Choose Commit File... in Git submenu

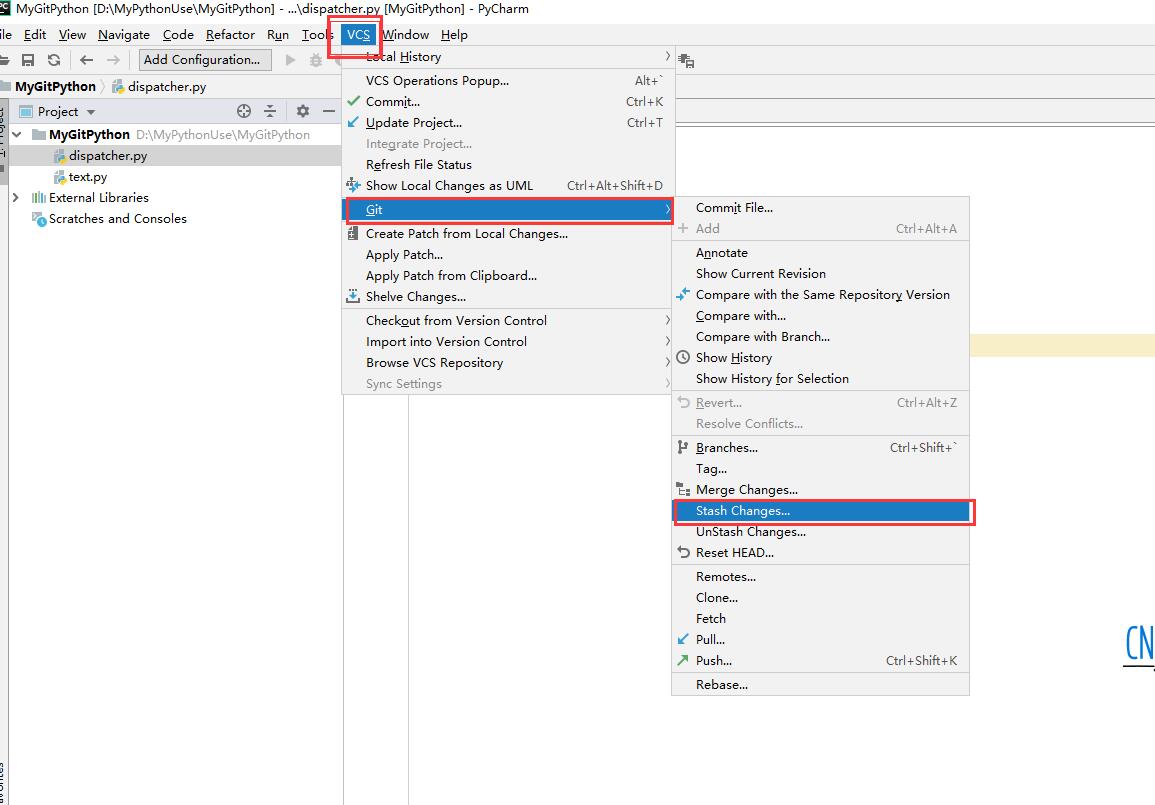(821, 208)
